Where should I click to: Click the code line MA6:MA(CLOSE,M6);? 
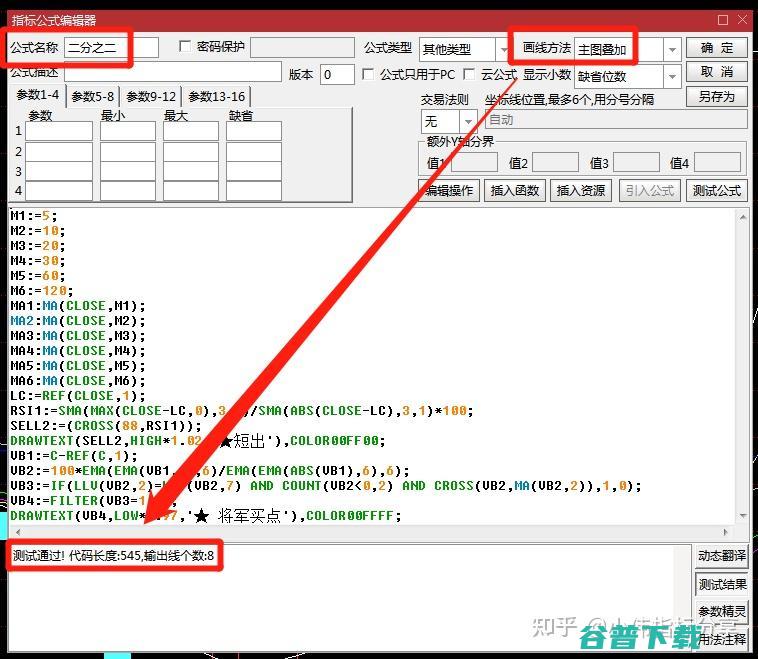coord(77,381)
